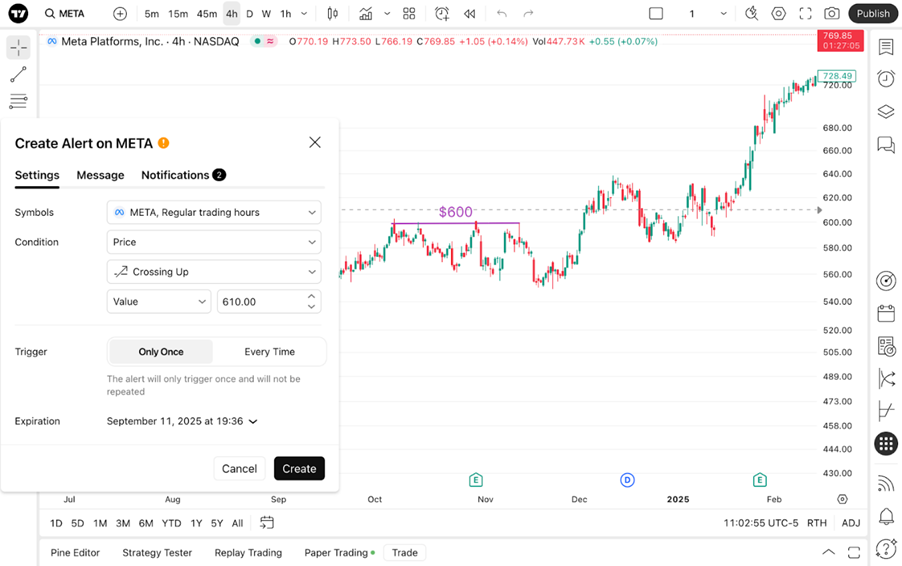
Task: Open the Paper Trading tab
Action: [339, 552]
